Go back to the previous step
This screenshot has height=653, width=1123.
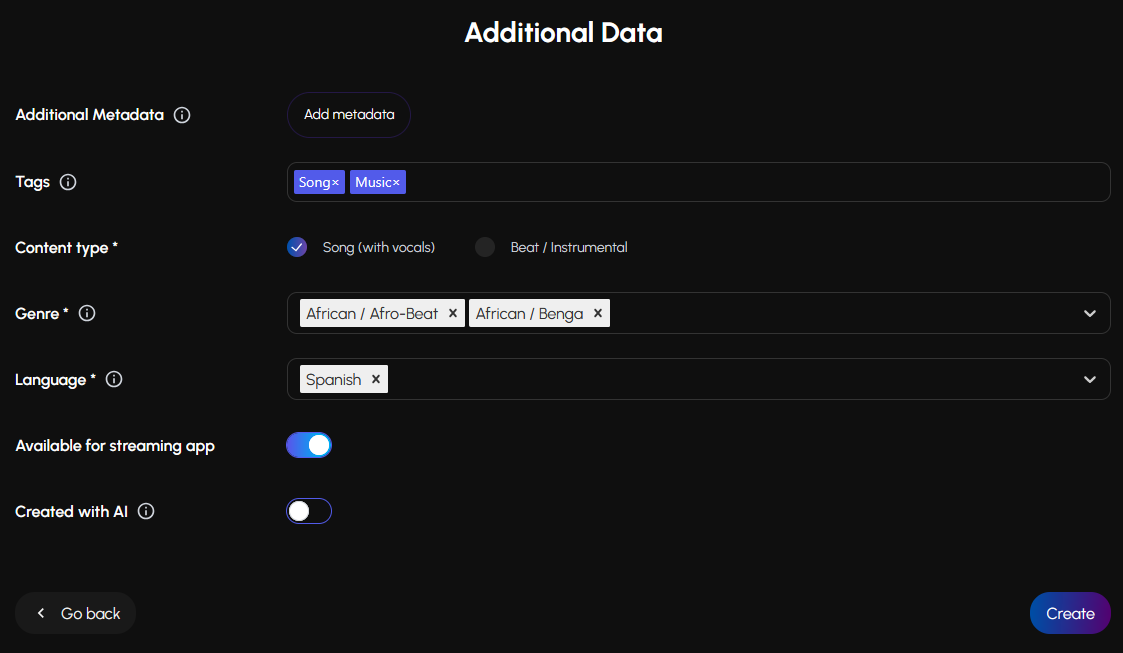pyautogui.click(x=76, y=613)
